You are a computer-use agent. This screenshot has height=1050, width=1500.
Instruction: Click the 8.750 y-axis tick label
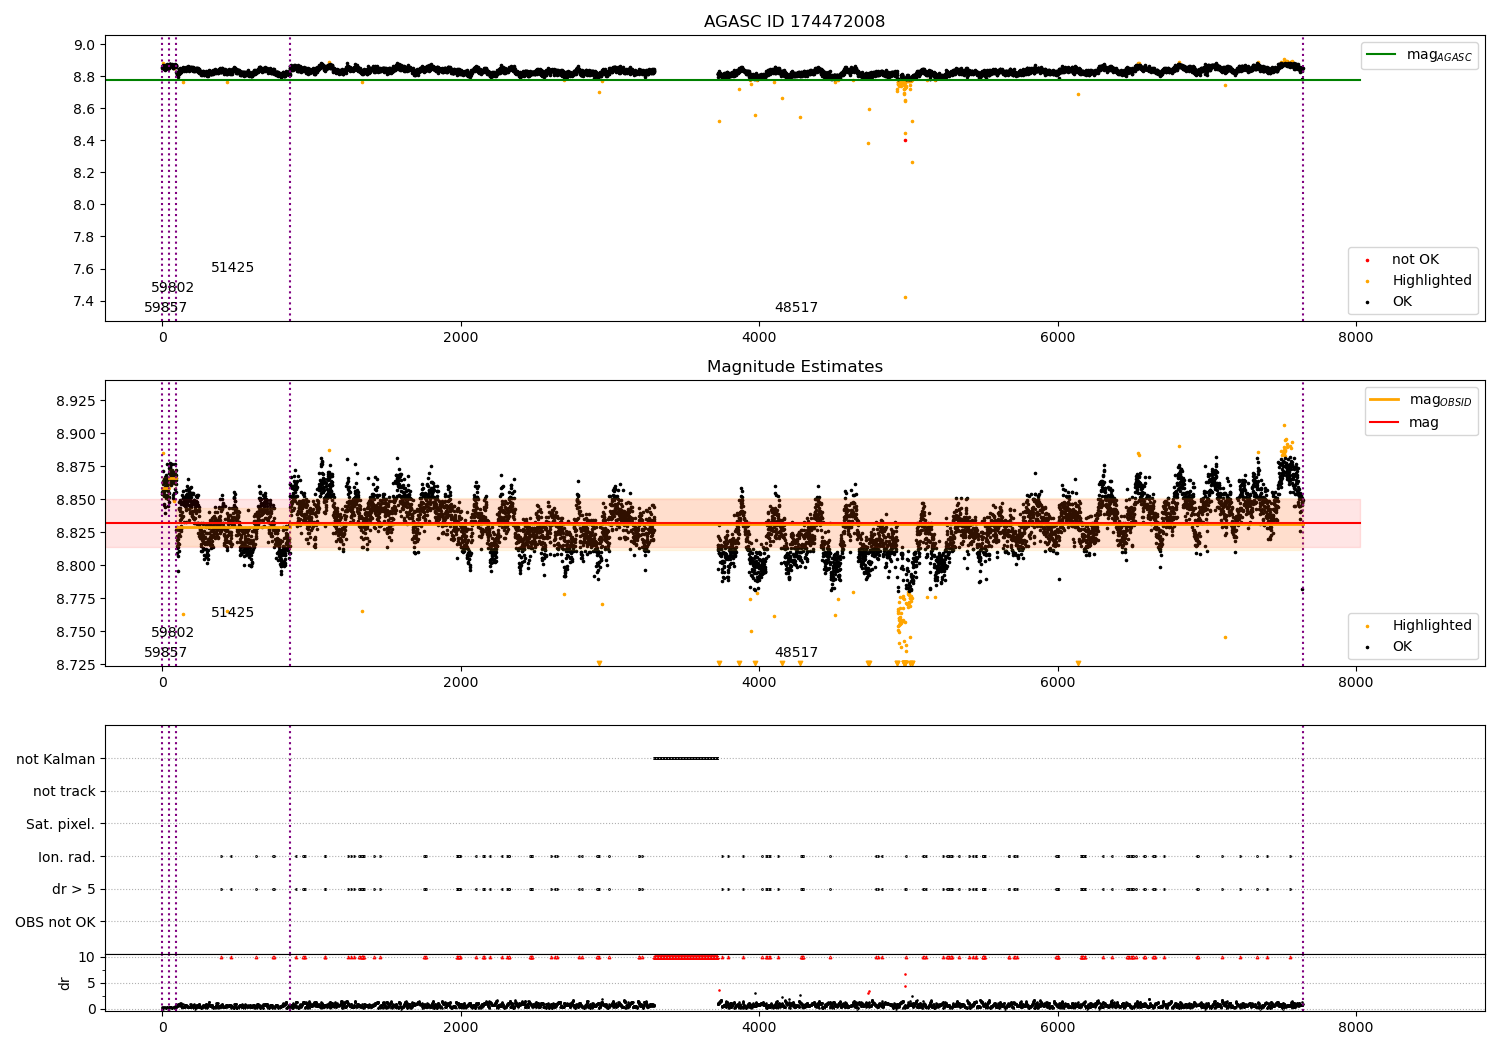click(x=78, y=632)
